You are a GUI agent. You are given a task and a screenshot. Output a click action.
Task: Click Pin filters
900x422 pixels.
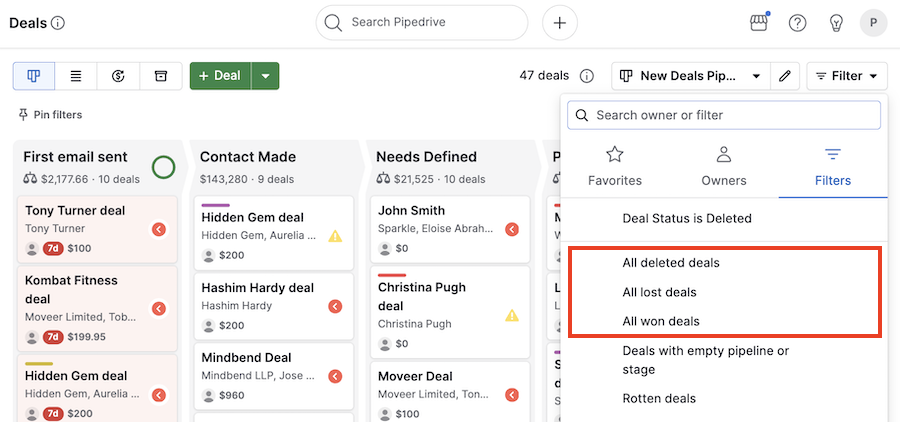(50, 115)
